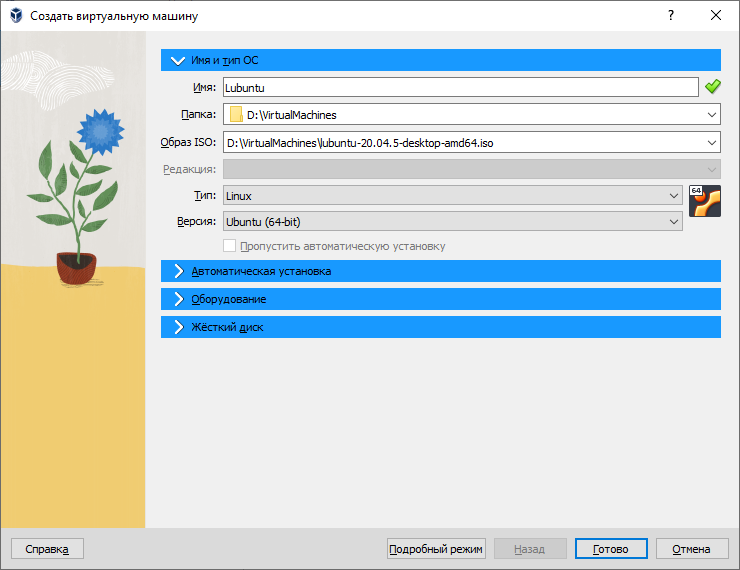Open the Версия dropdown showing Ubuntu (64-bit)
This screenshot has height=570, width=740.
pyautogui.click(x=453, y=221)
